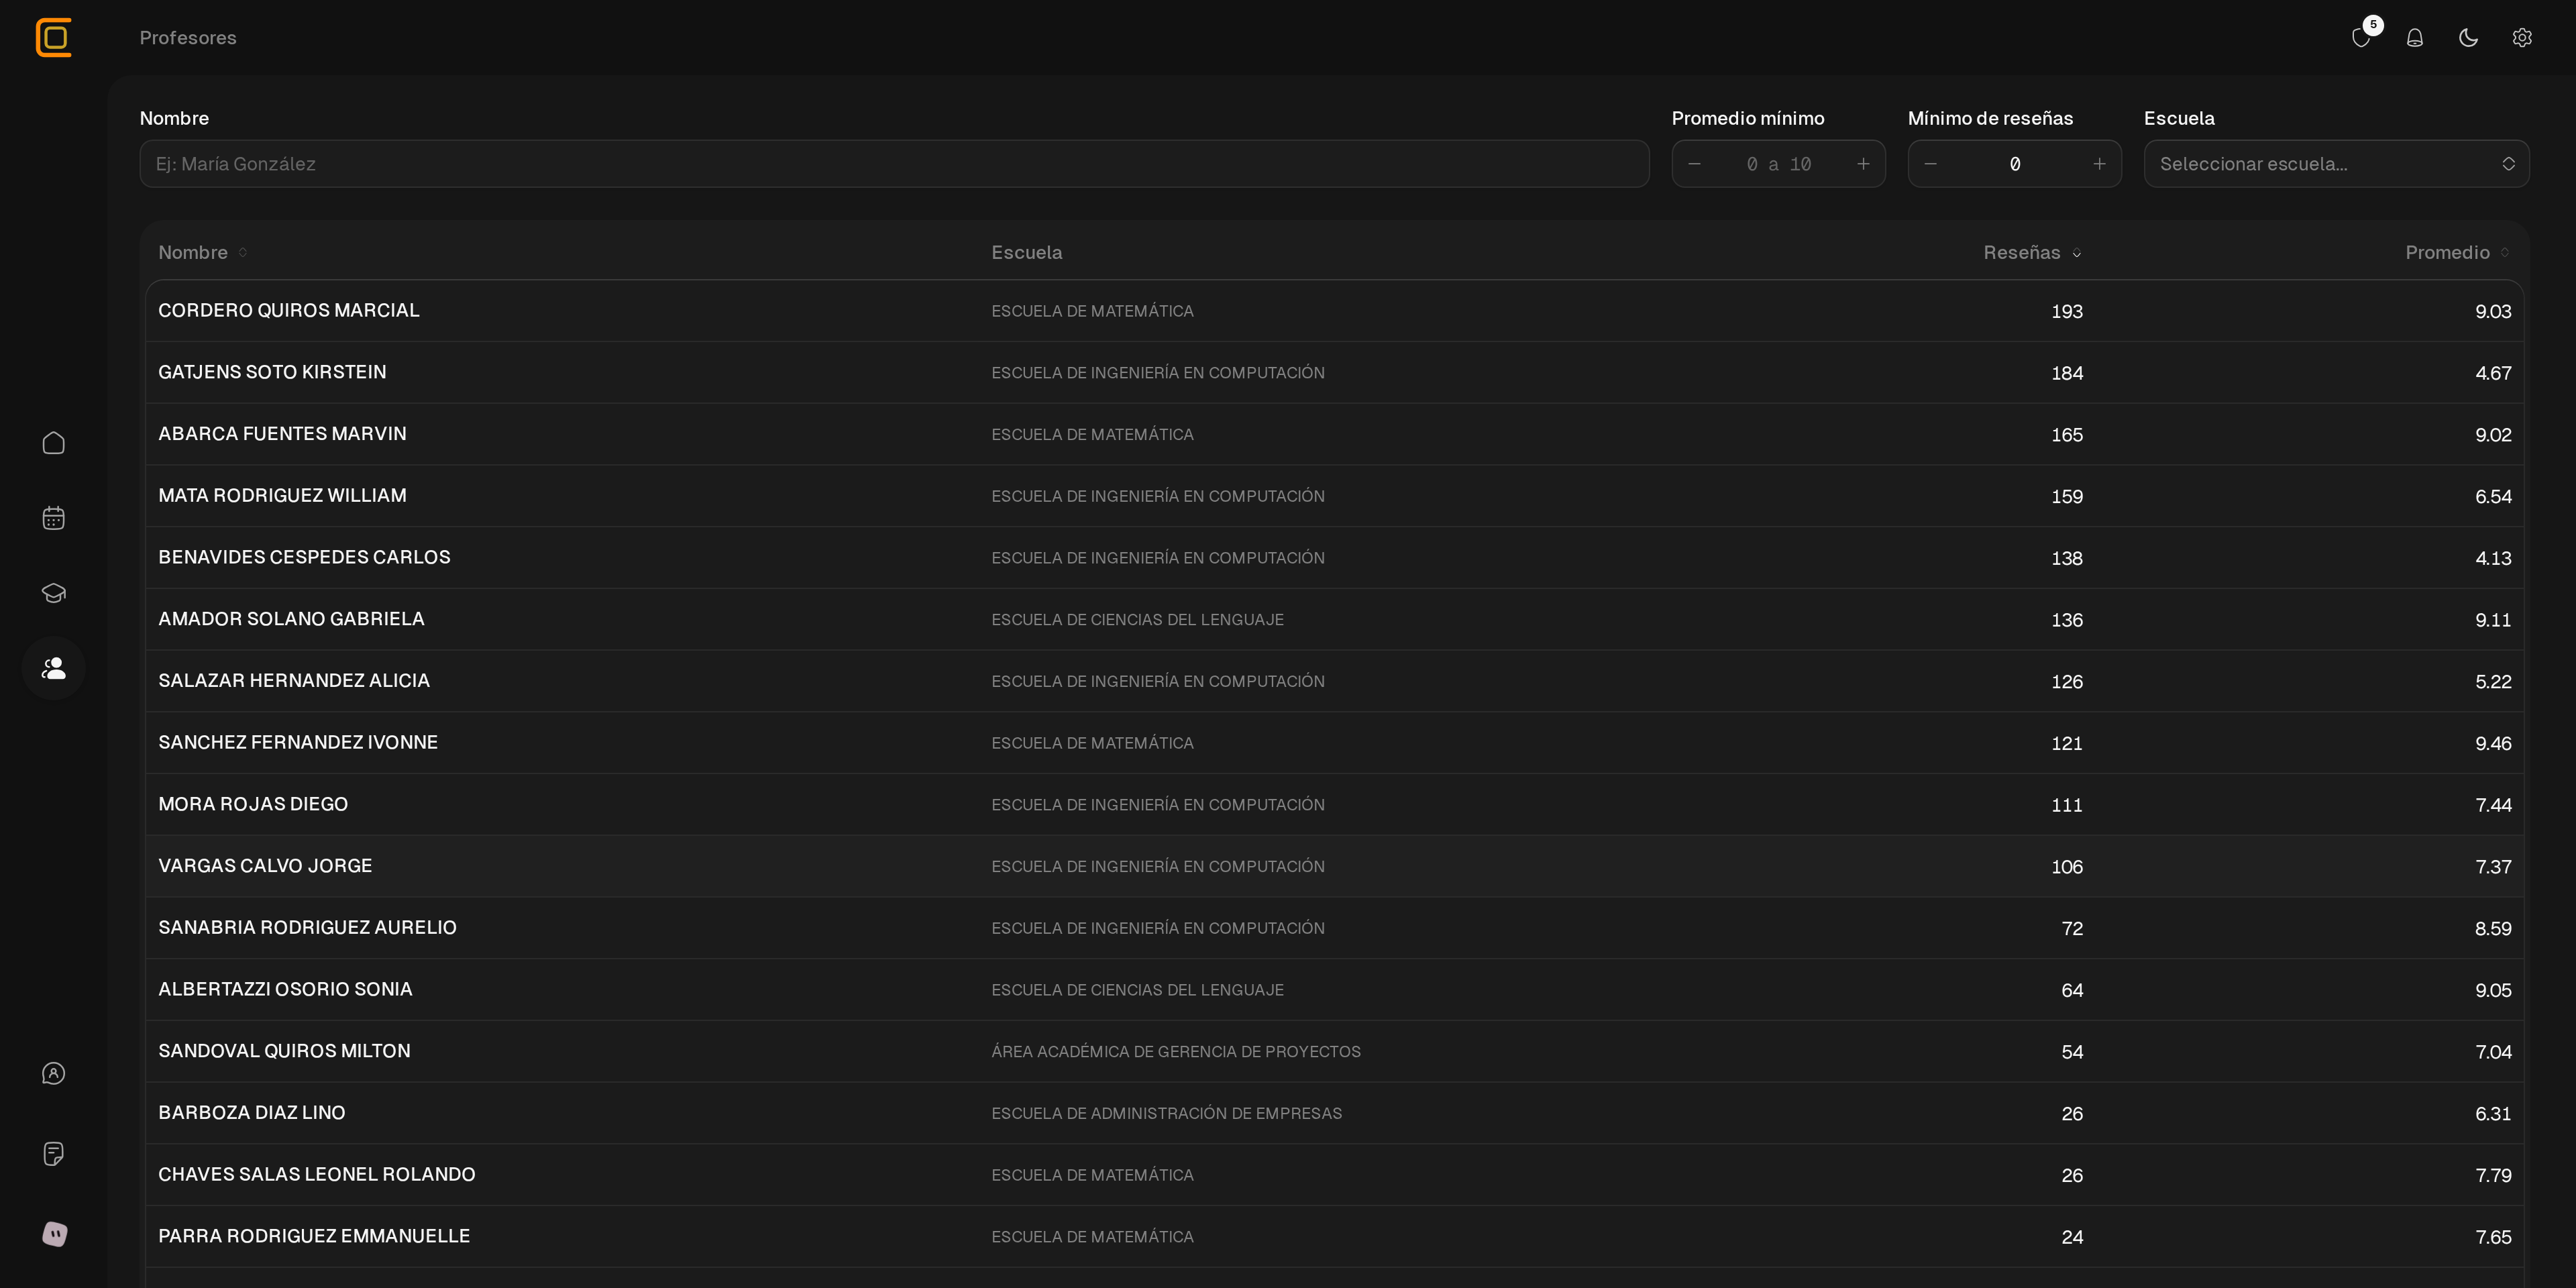Open the pink mascot icon in sidebar
Image resolution: width=2576 pixels, height=1288 pixels.
[54, 1234]
